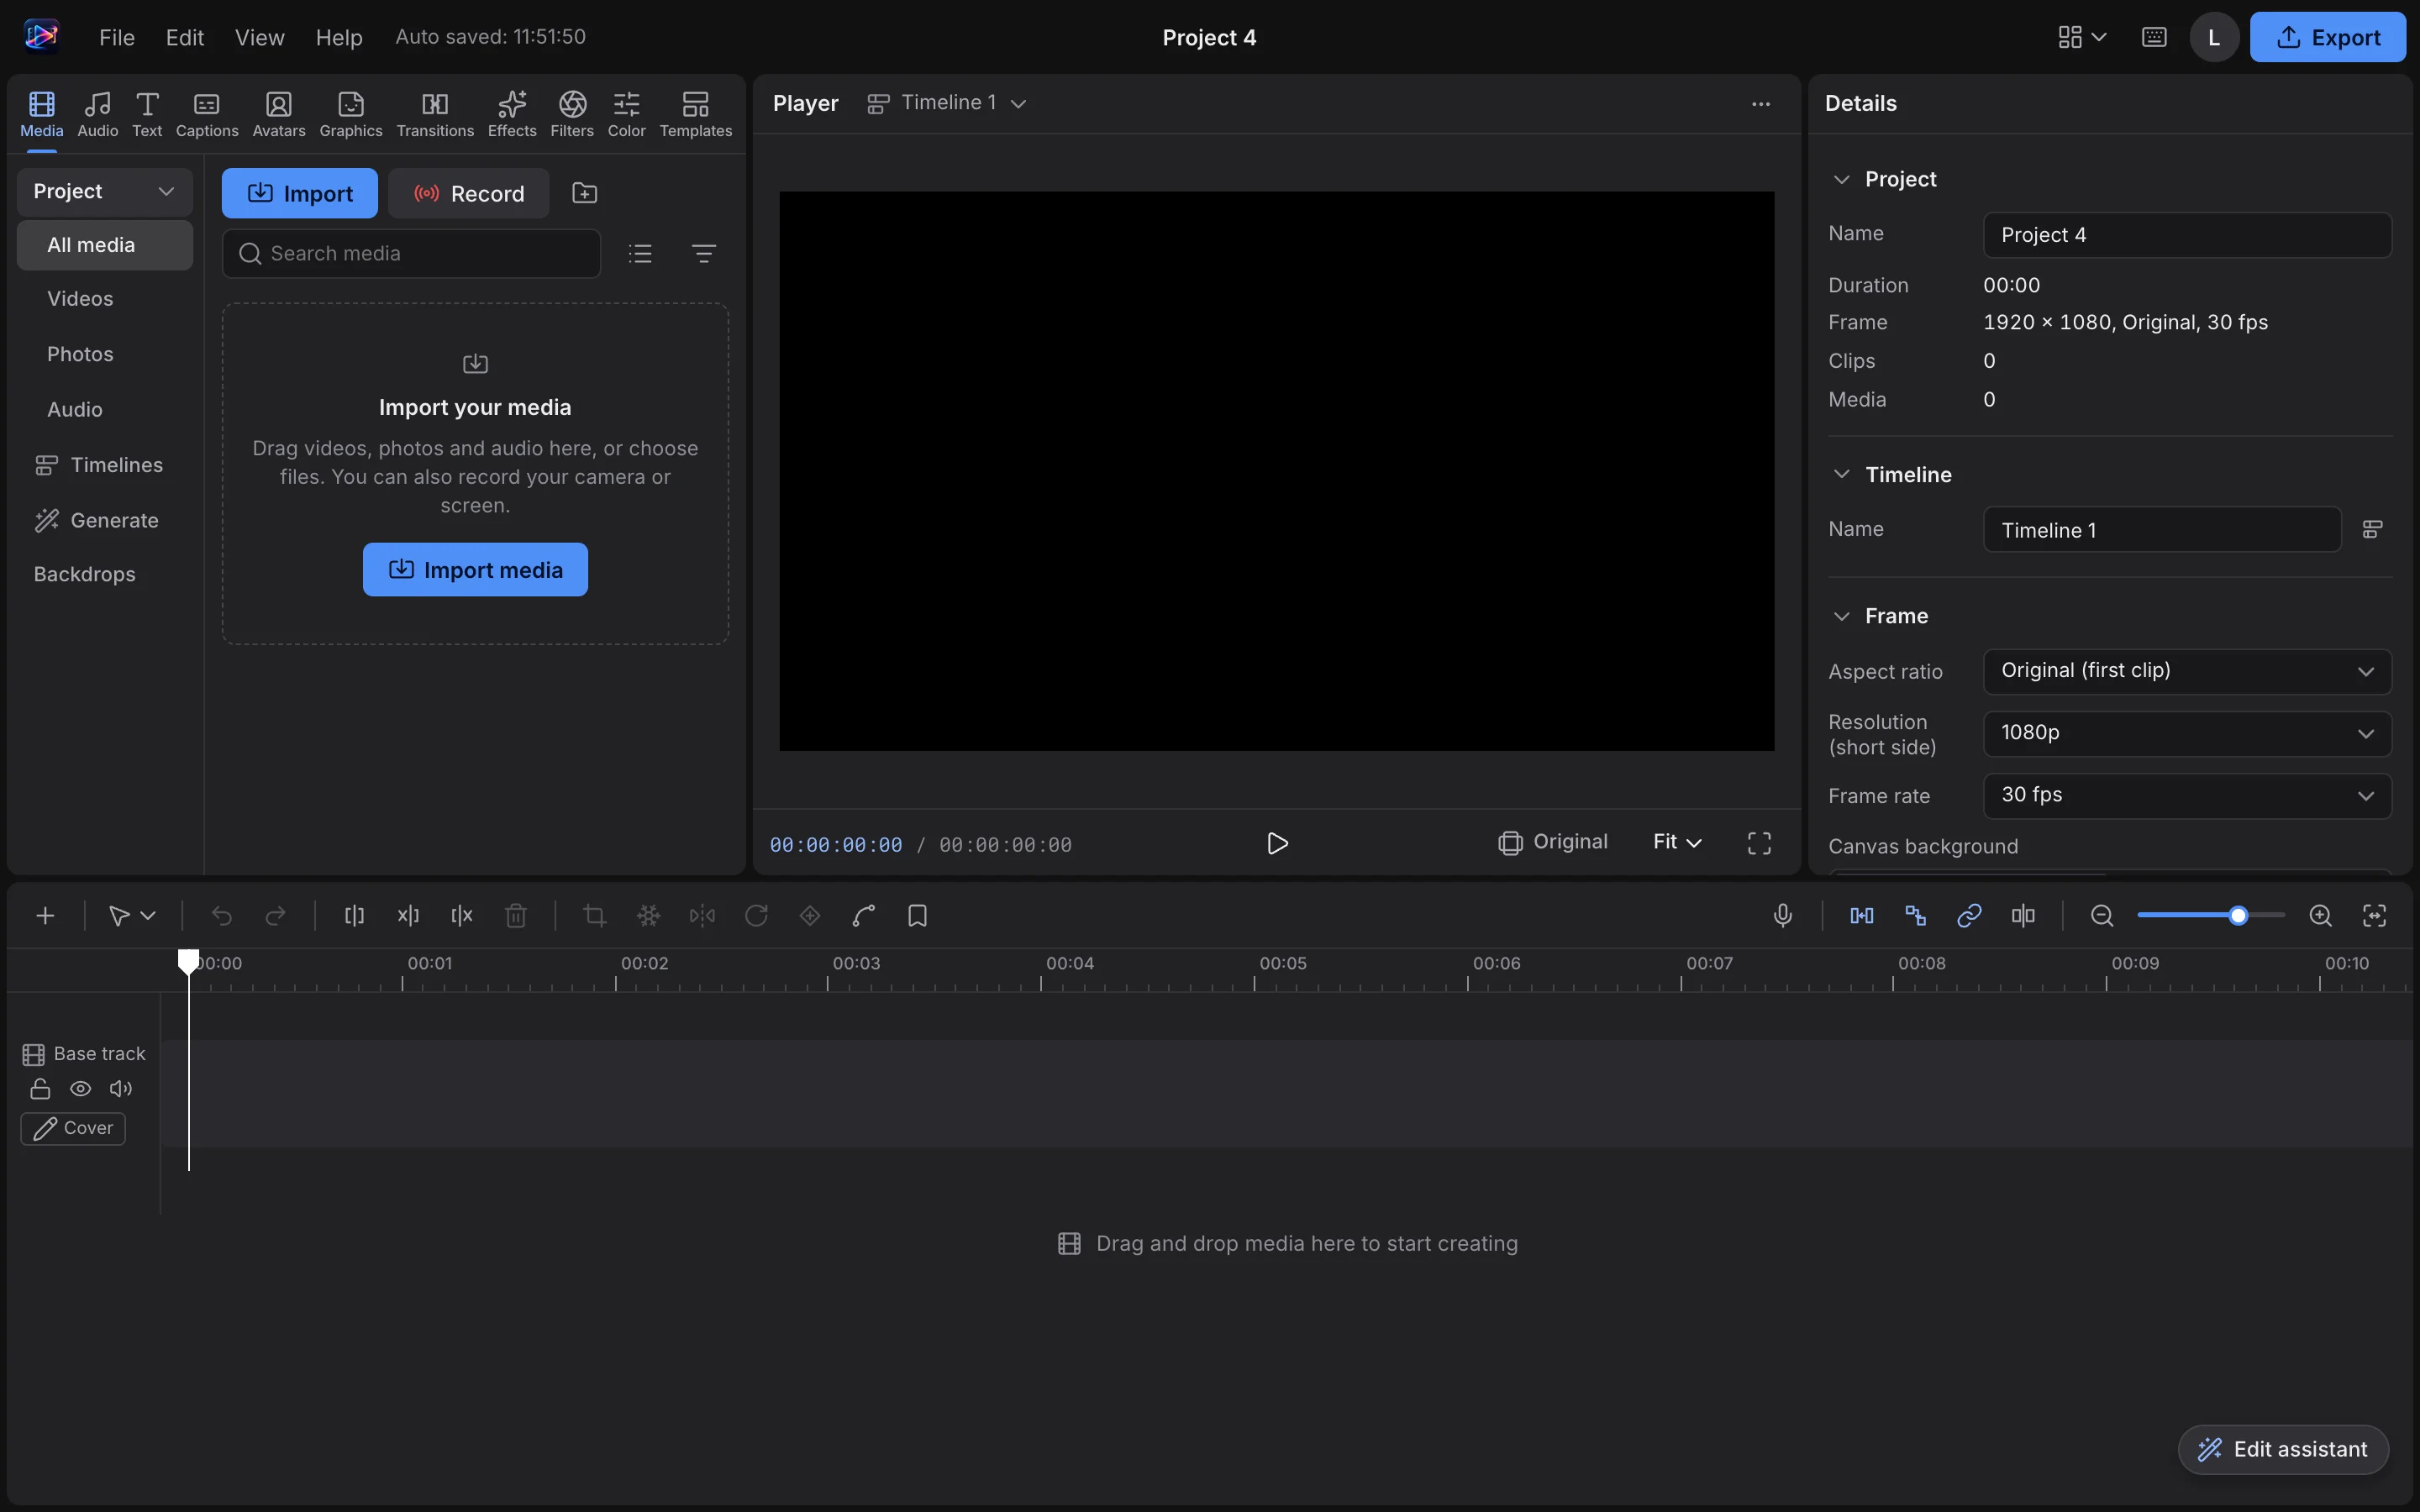Viewport: 2420px width, 1512px height.
Task: Open the keyboard shortcuts icon in top bar
Action: click(2155, 38)
